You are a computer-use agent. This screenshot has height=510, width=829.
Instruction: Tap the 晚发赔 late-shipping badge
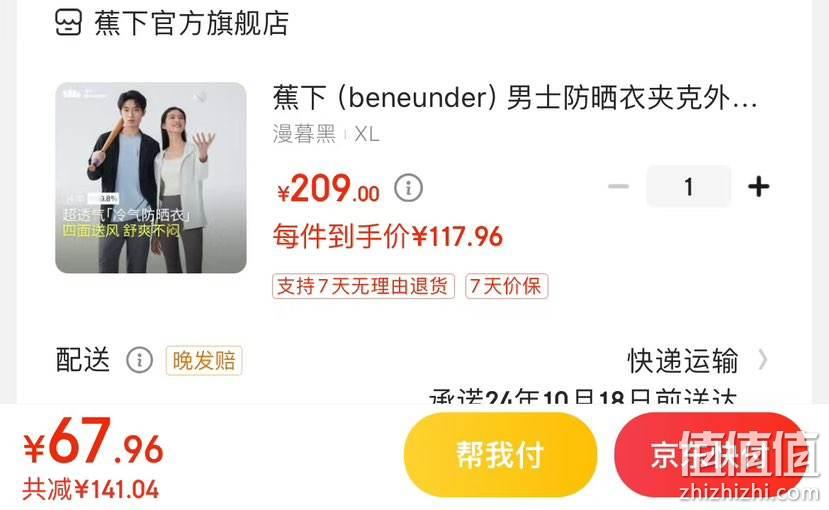tap(204, 360)
